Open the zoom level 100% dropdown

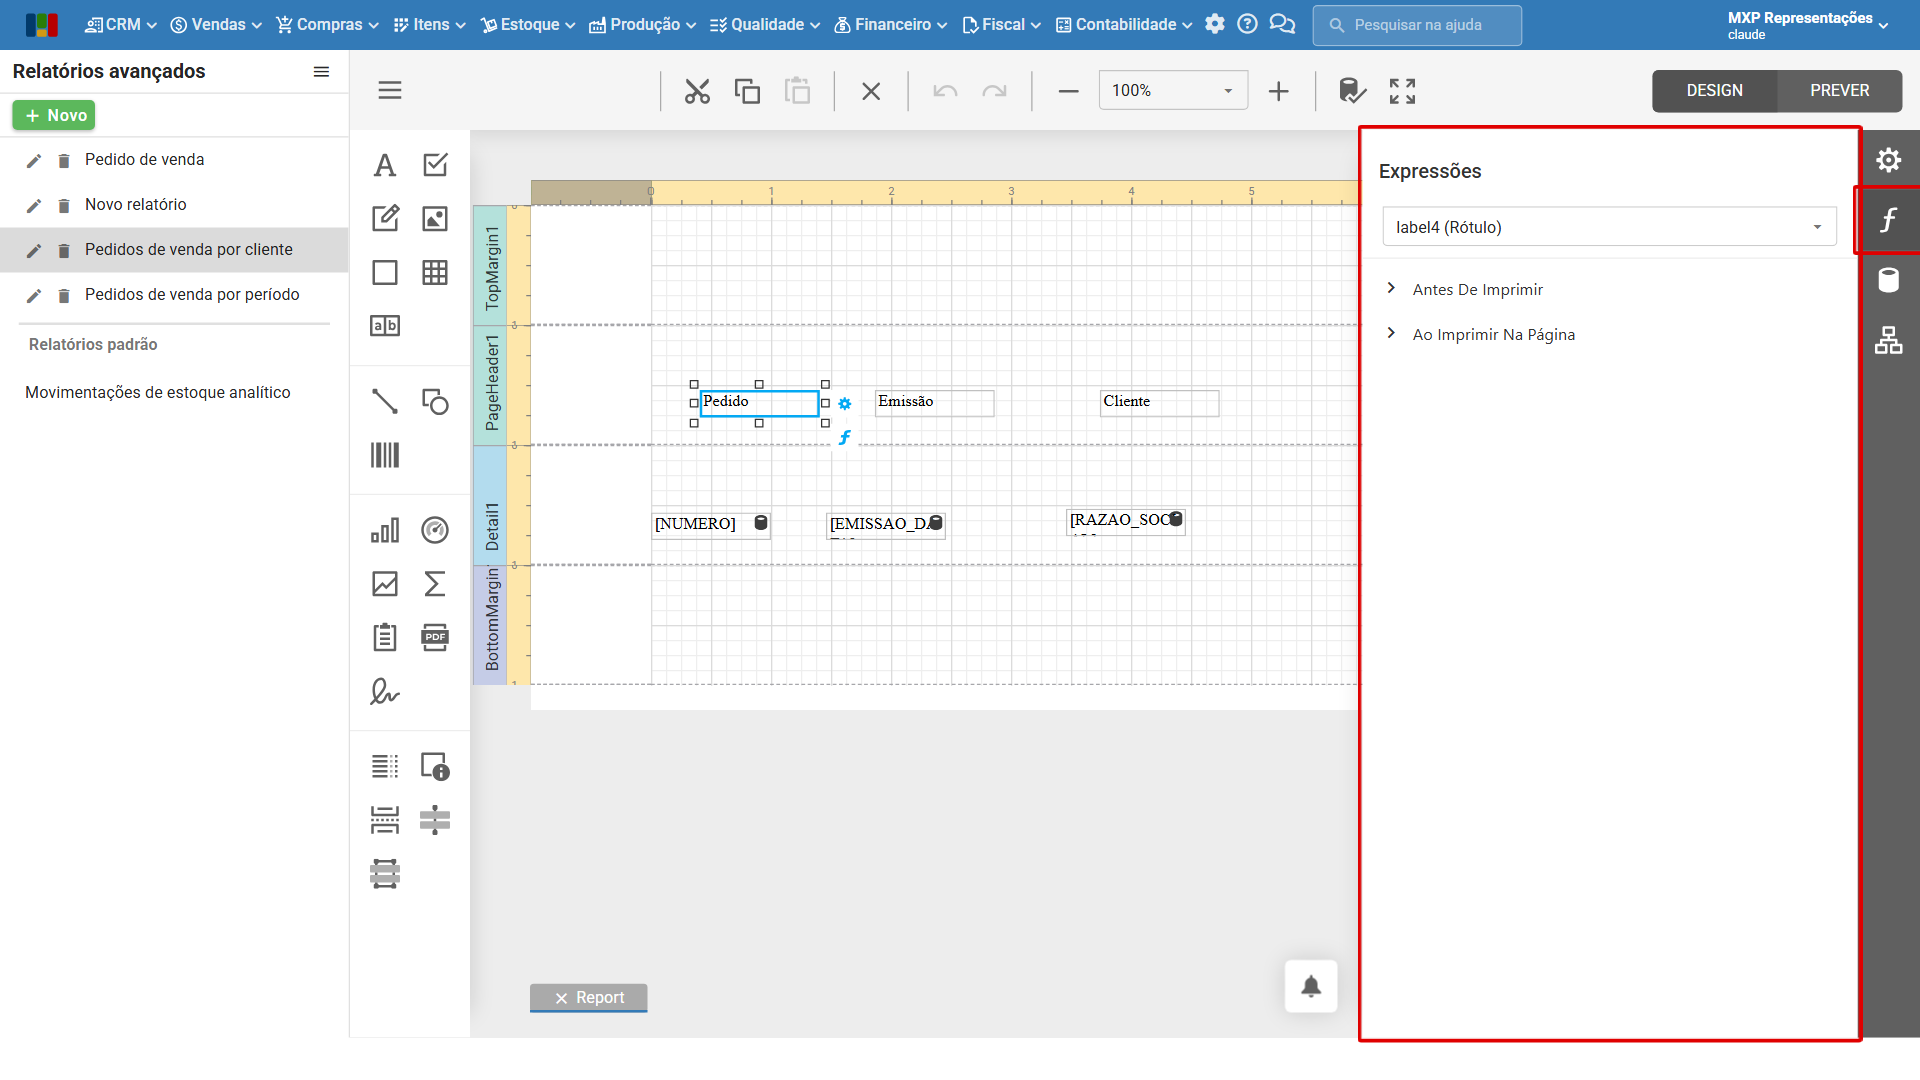click(x=1173, y=91)
